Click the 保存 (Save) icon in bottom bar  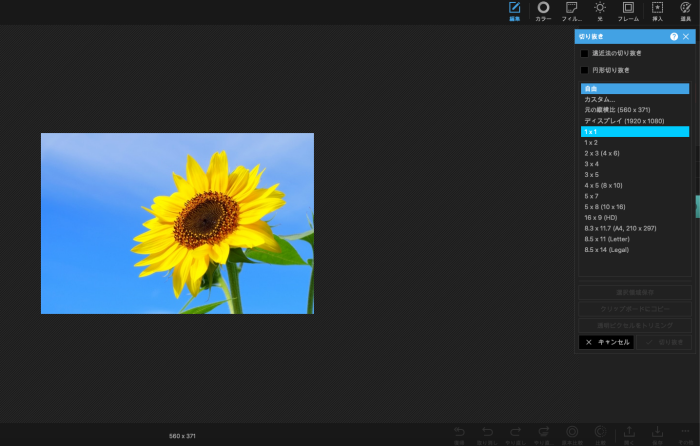click(x=658, y=433)
